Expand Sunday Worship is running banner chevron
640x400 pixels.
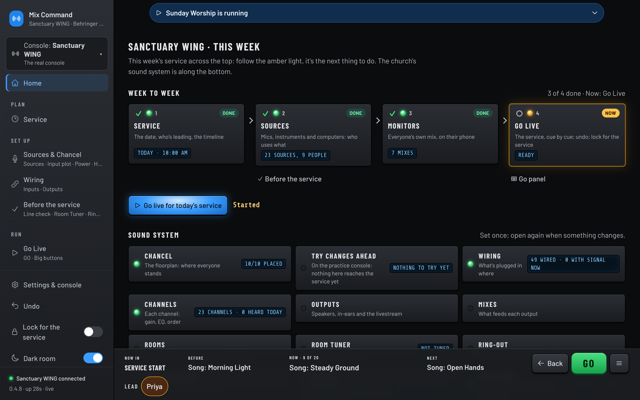(595, 13)
